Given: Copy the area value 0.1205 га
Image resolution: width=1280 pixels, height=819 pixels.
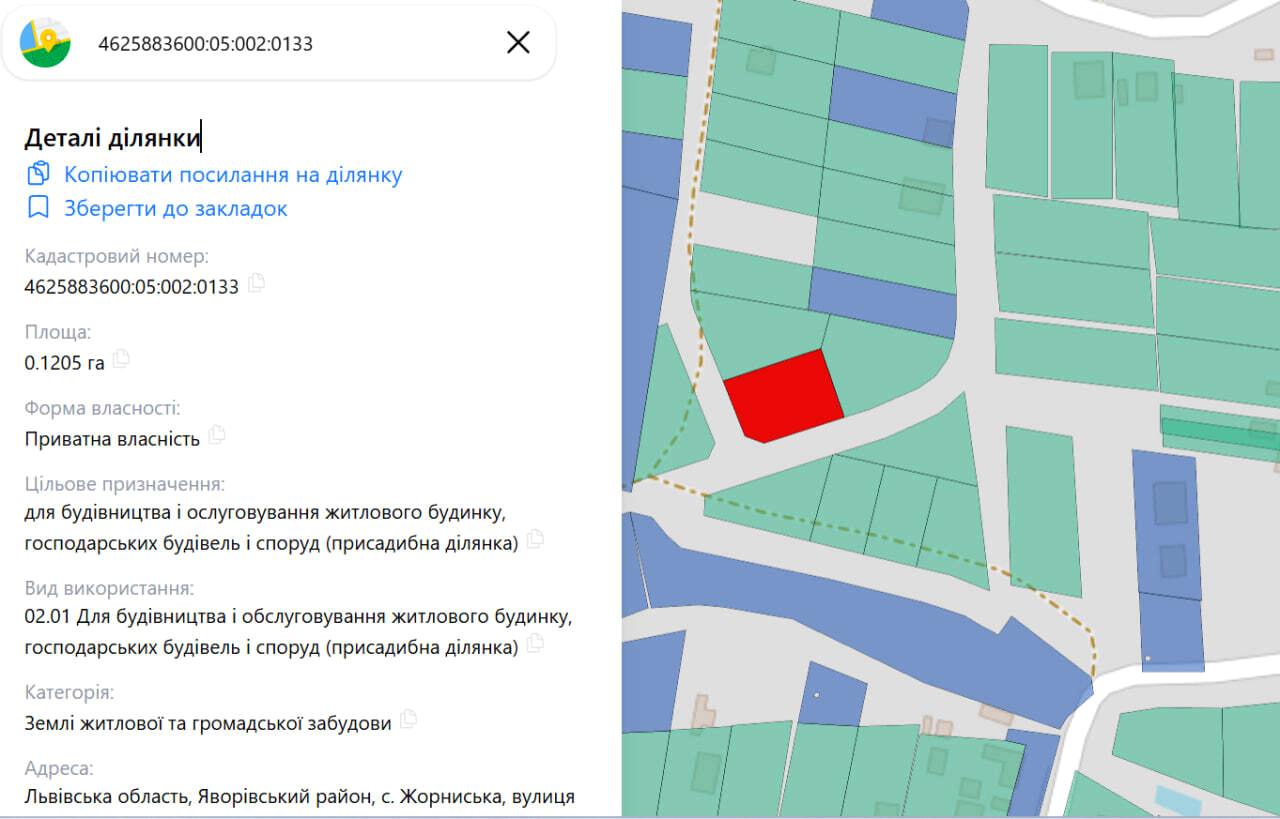Looking at the screenshot, I should tap(121, 358).
